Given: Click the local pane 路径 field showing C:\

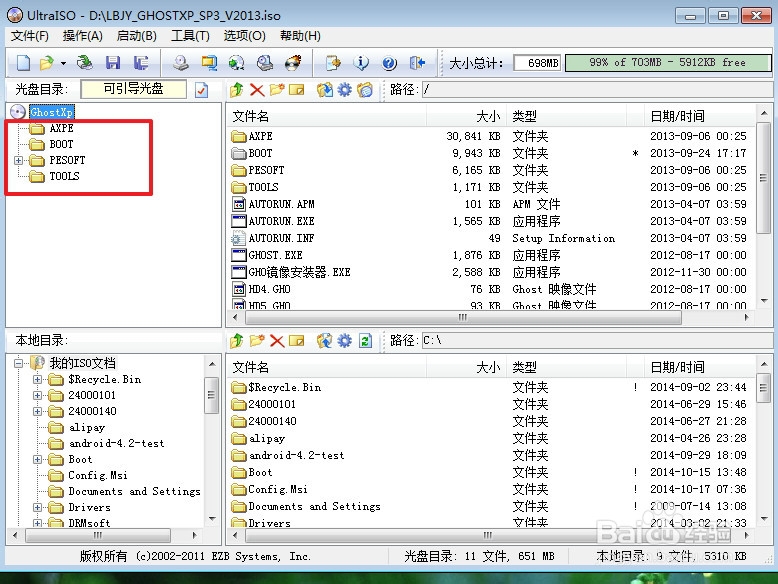Looking at the screenshot, I should (x=597, y=341).
